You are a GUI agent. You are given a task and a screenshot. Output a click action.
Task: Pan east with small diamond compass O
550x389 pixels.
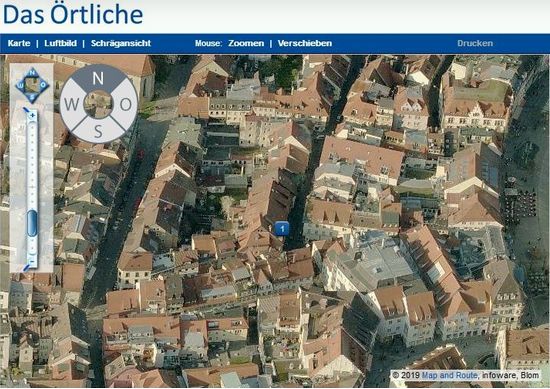coord(44,85)
